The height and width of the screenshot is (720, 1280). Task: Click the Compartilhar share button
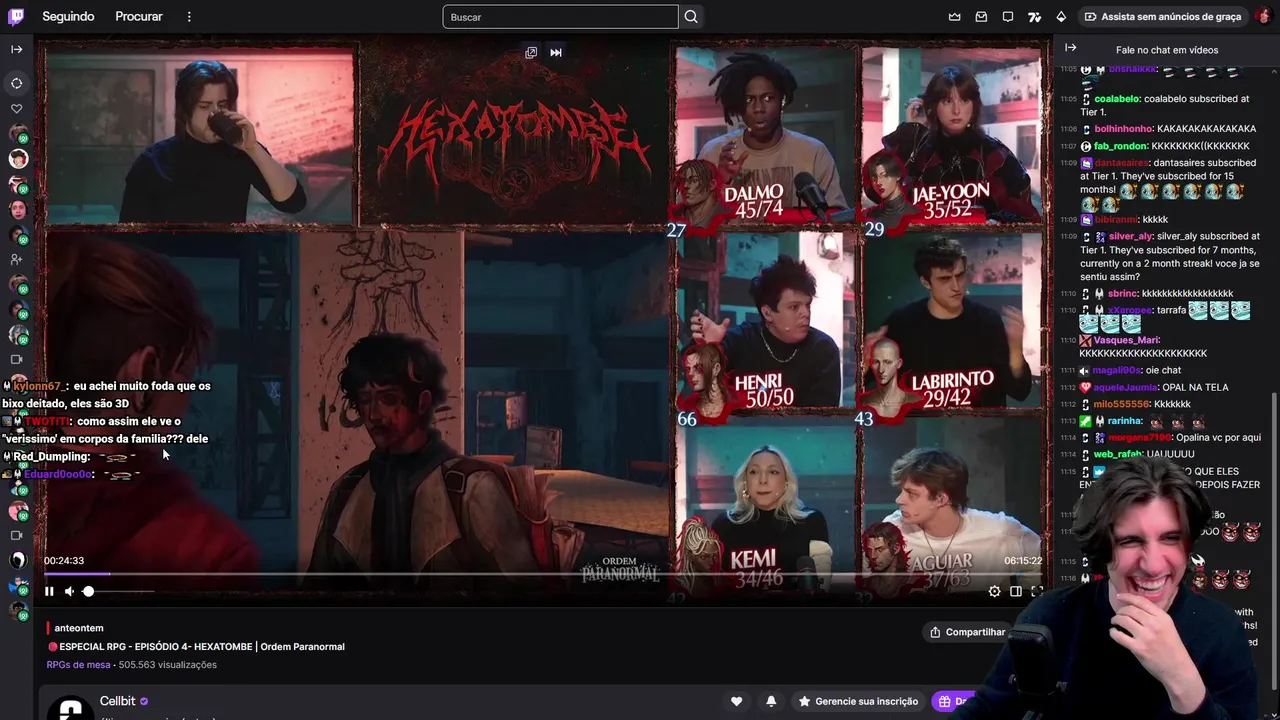click(x=967, y=632)
